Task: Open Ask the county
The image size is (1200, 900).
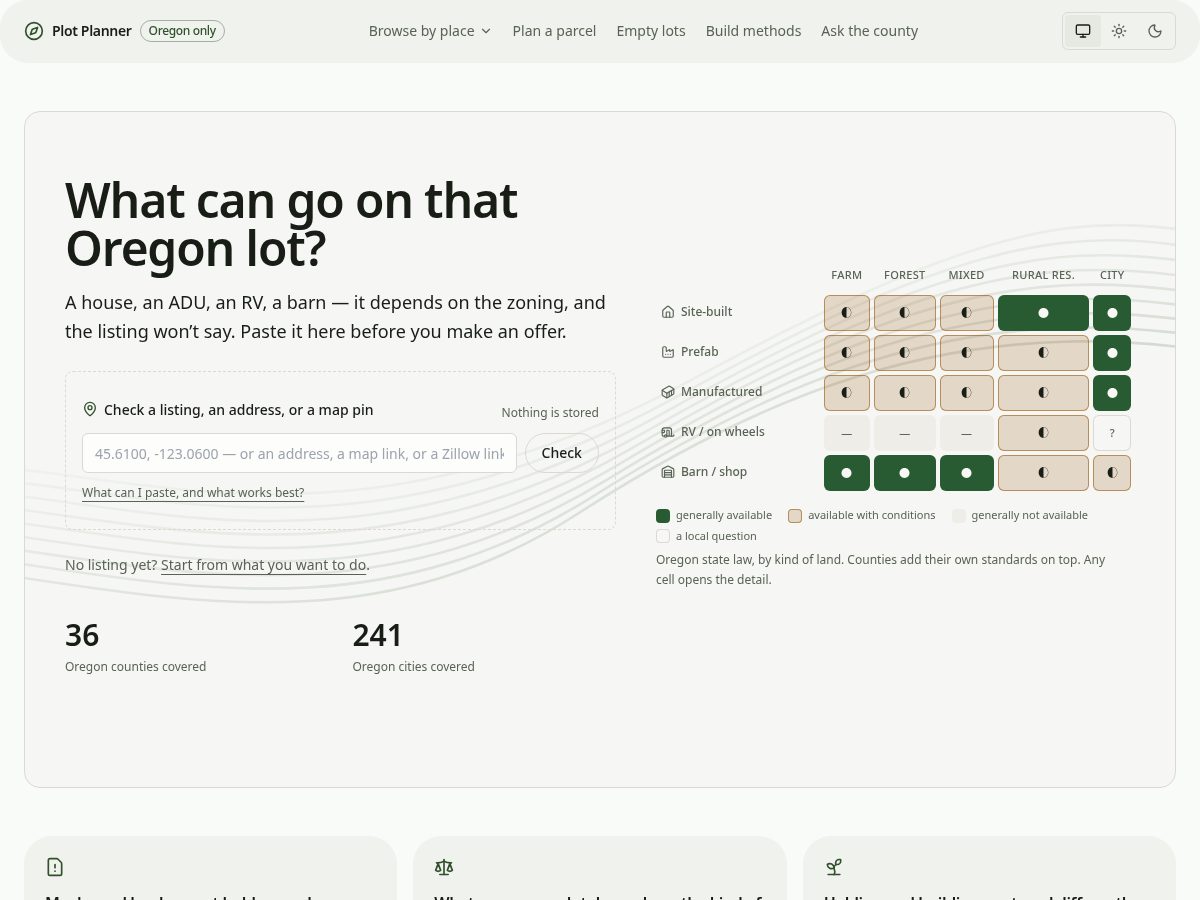Action: [x=869, y=31]
